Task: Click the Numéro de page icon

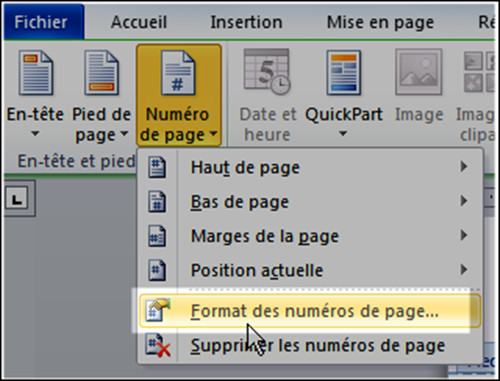Action: (178, 73)
